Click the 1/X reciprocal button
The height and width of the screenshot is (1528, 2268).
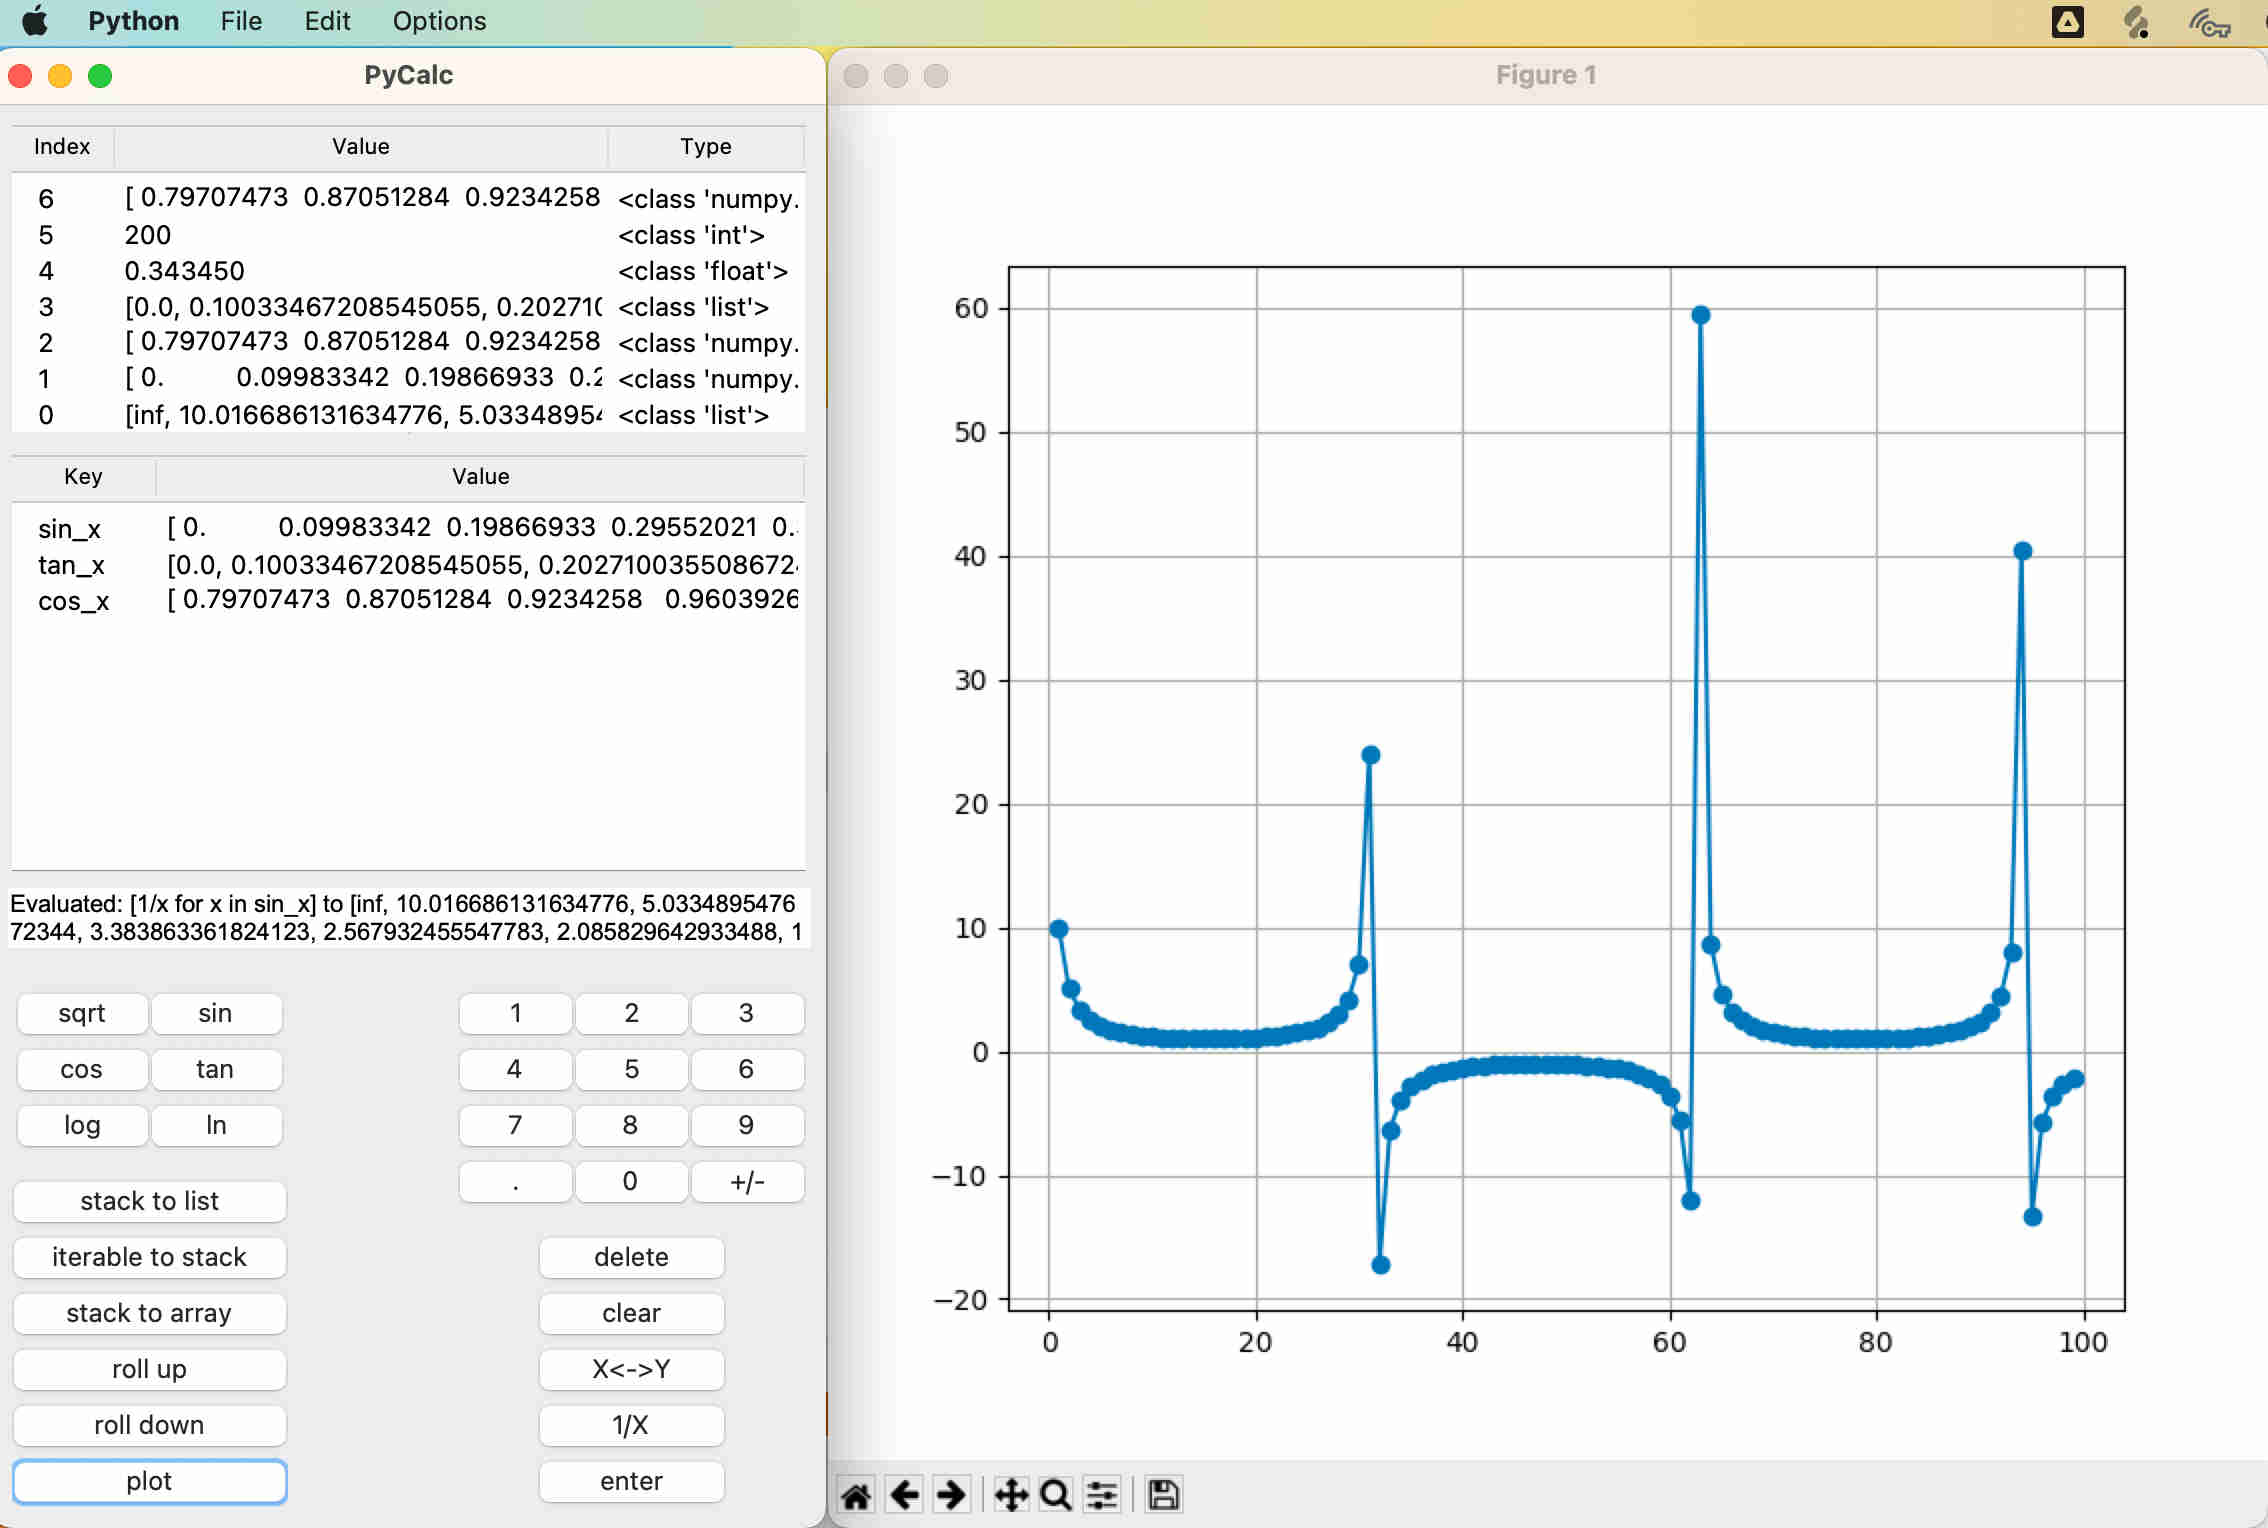click(631, 1425)
